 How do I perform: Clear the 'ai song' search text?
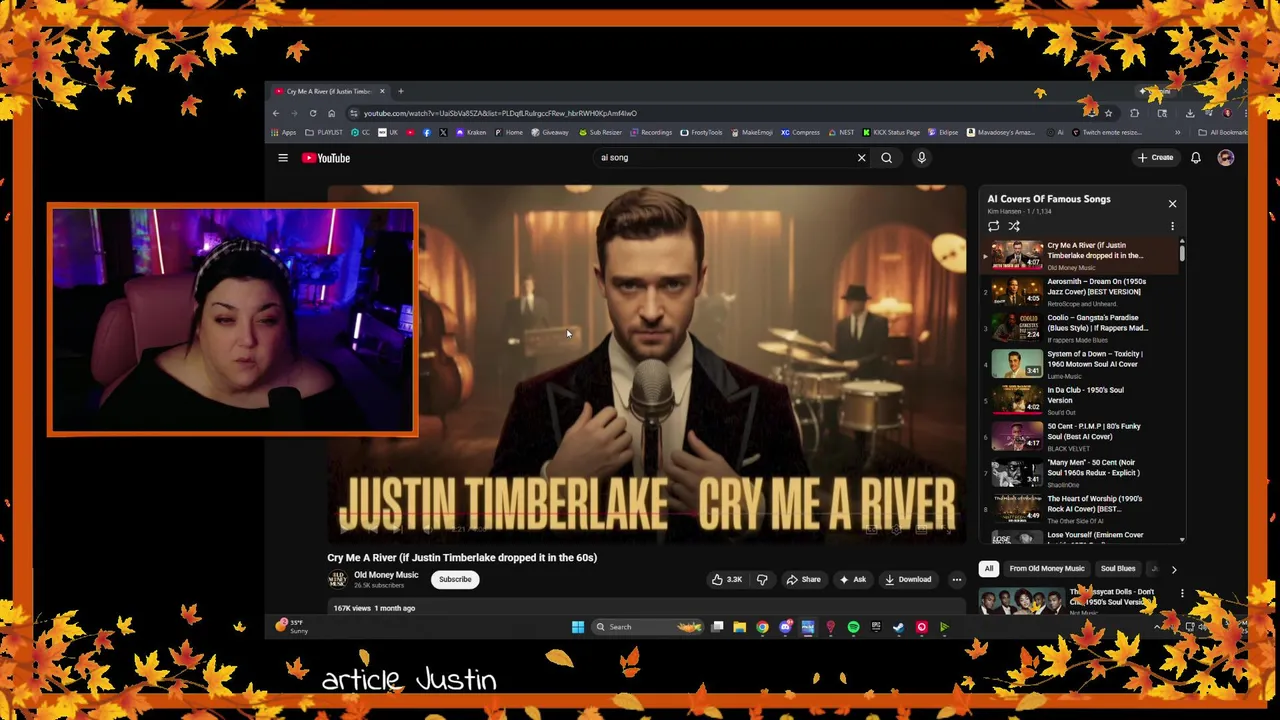click(861, 158)
